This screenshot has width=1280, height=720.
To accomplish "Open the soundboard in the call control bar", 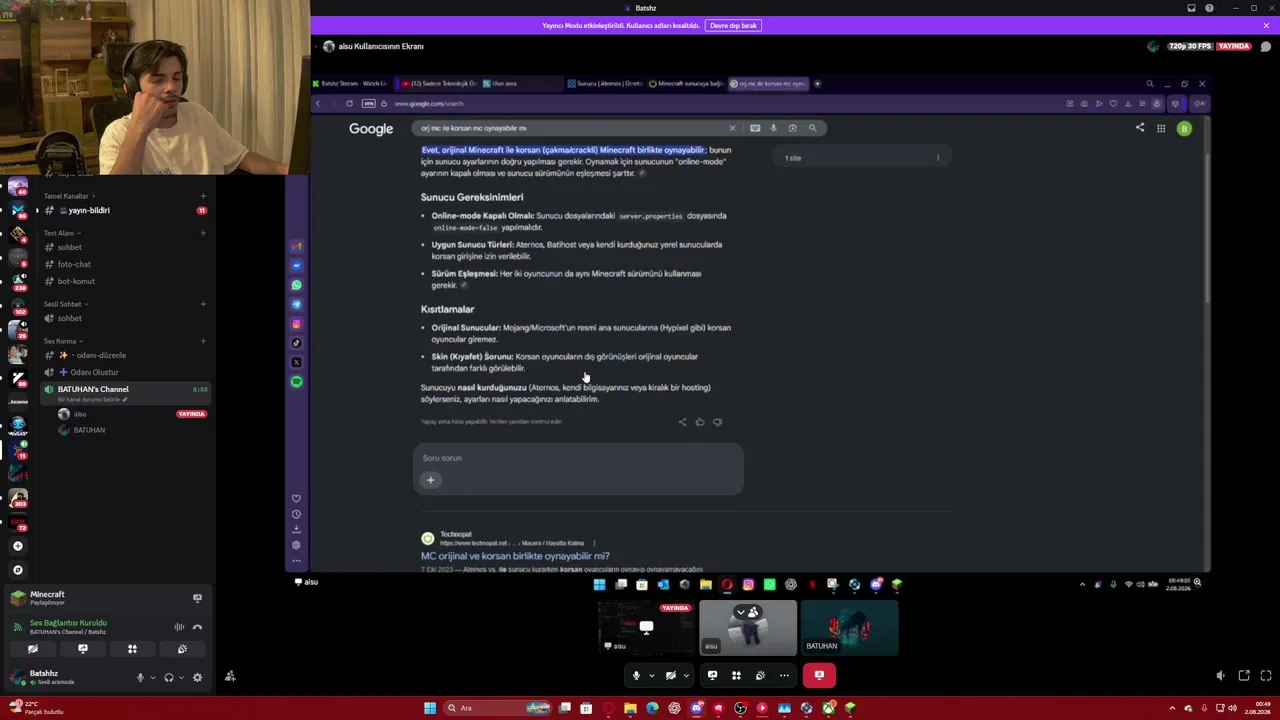I will tap(760, 676).
